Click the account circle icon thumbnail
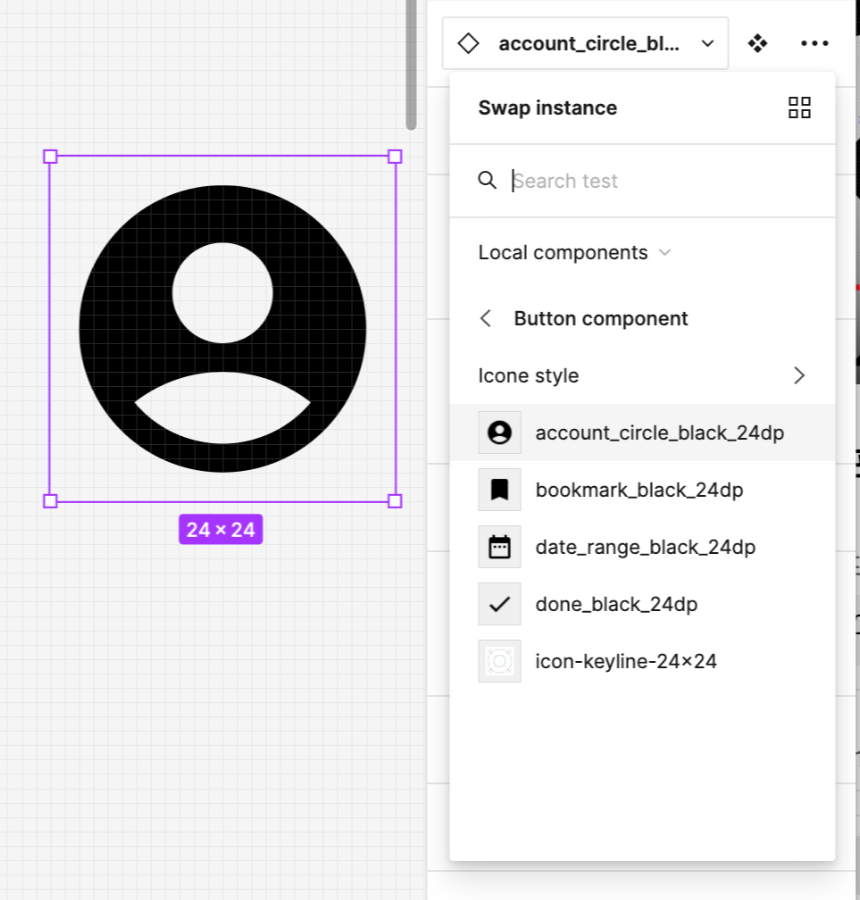Image resolution: width=860 pixels, height=900 pixels. point(499,432)
